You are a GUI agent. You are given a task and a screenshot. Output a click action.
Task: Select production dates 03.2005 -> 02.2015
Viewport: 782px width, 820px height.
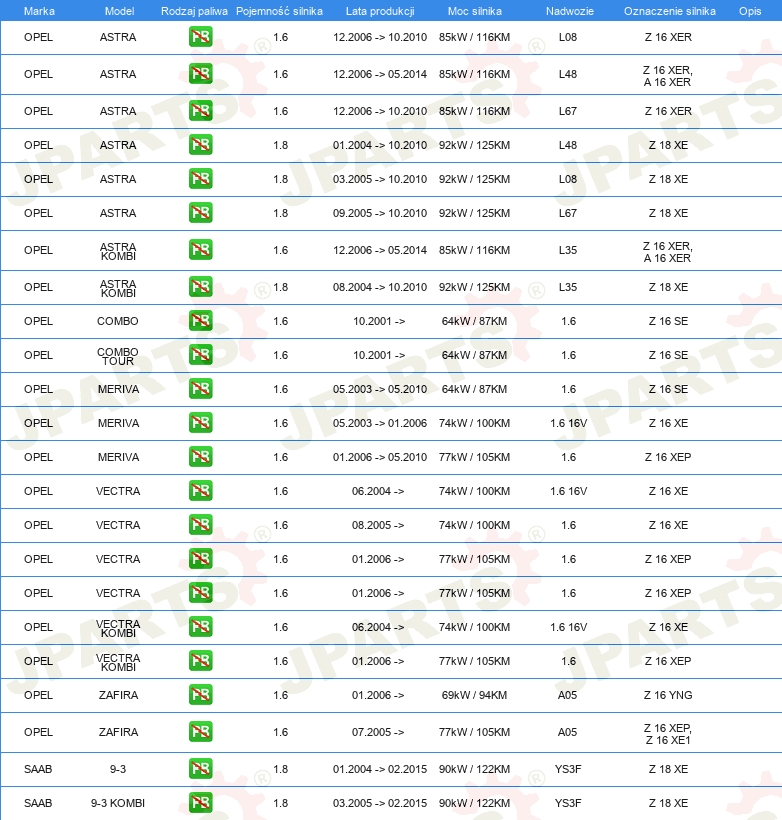click(380, 803)
